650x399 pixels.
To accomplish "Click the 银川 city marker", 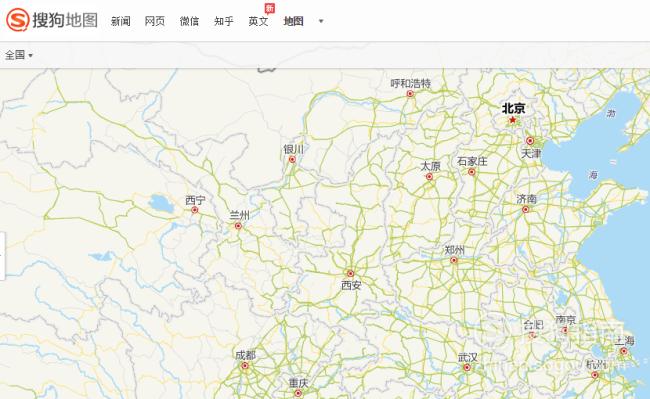I will 292,160.
